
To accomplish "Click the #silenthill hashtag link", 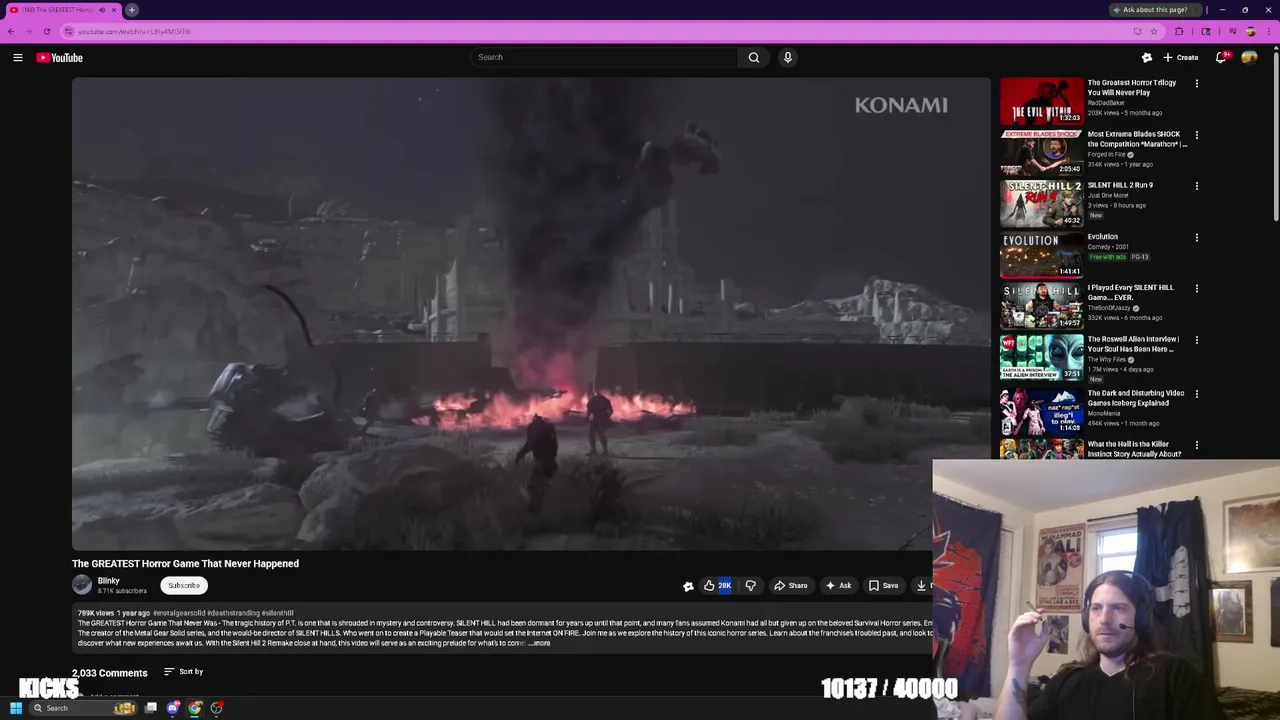I will click(278, 613).
